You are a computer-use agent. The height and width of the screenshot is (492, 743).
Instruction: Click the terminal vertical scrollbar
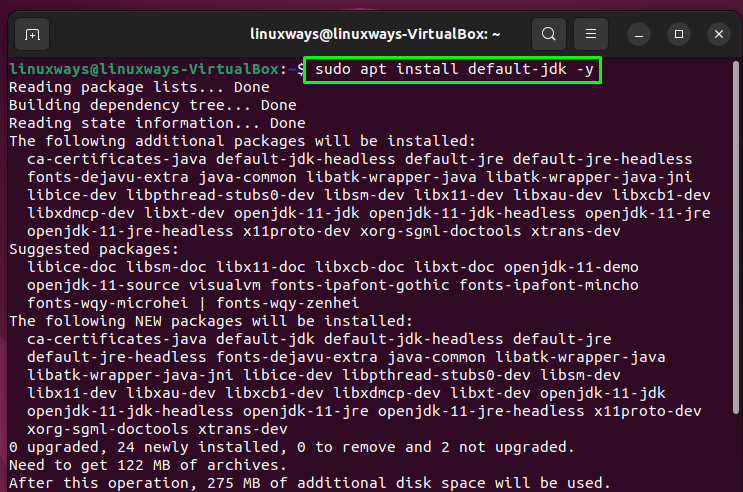click(x=735, y=237)
